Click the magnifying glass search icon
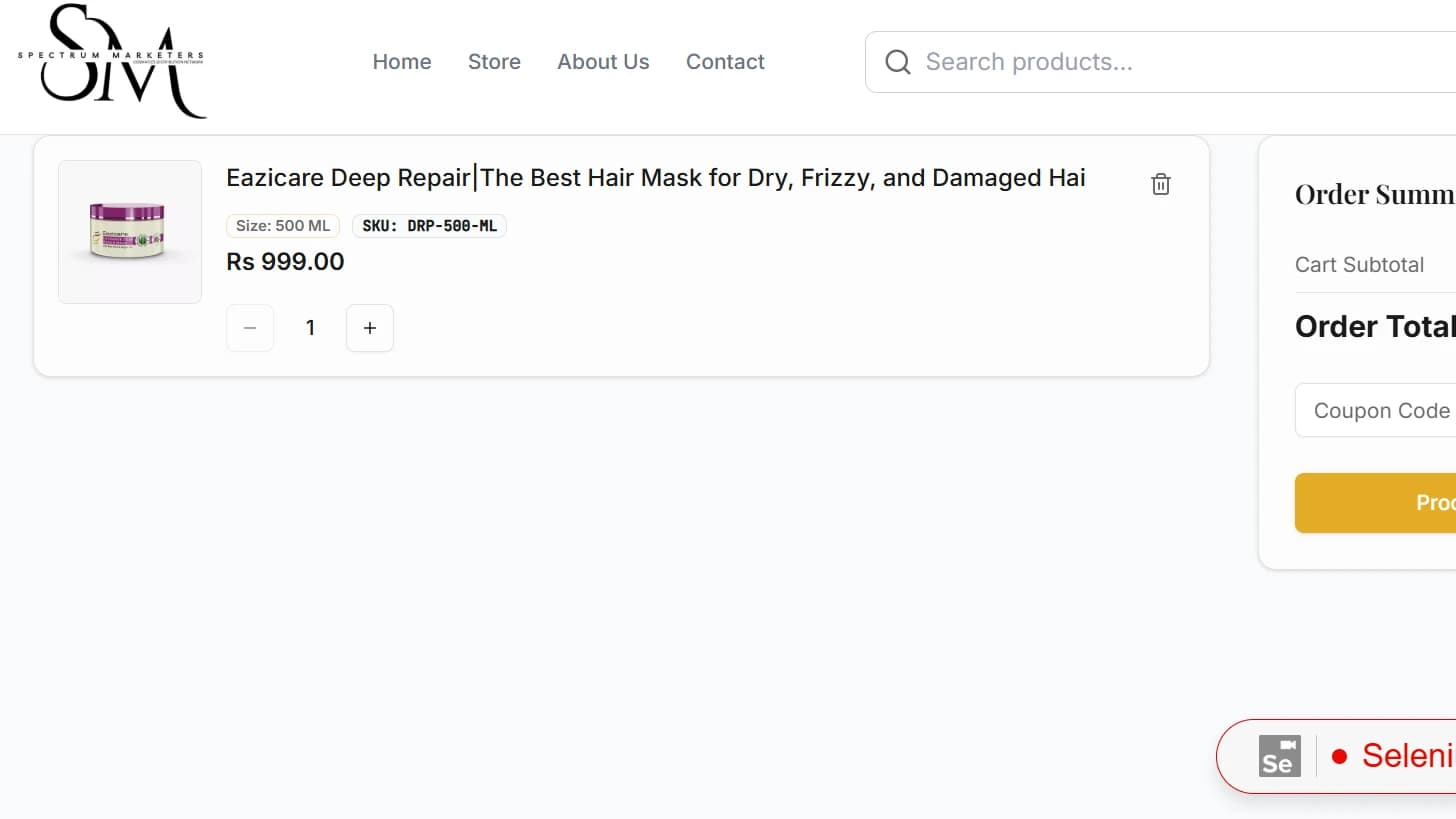This screenshot has width=1456, height=819. point(898,62)
